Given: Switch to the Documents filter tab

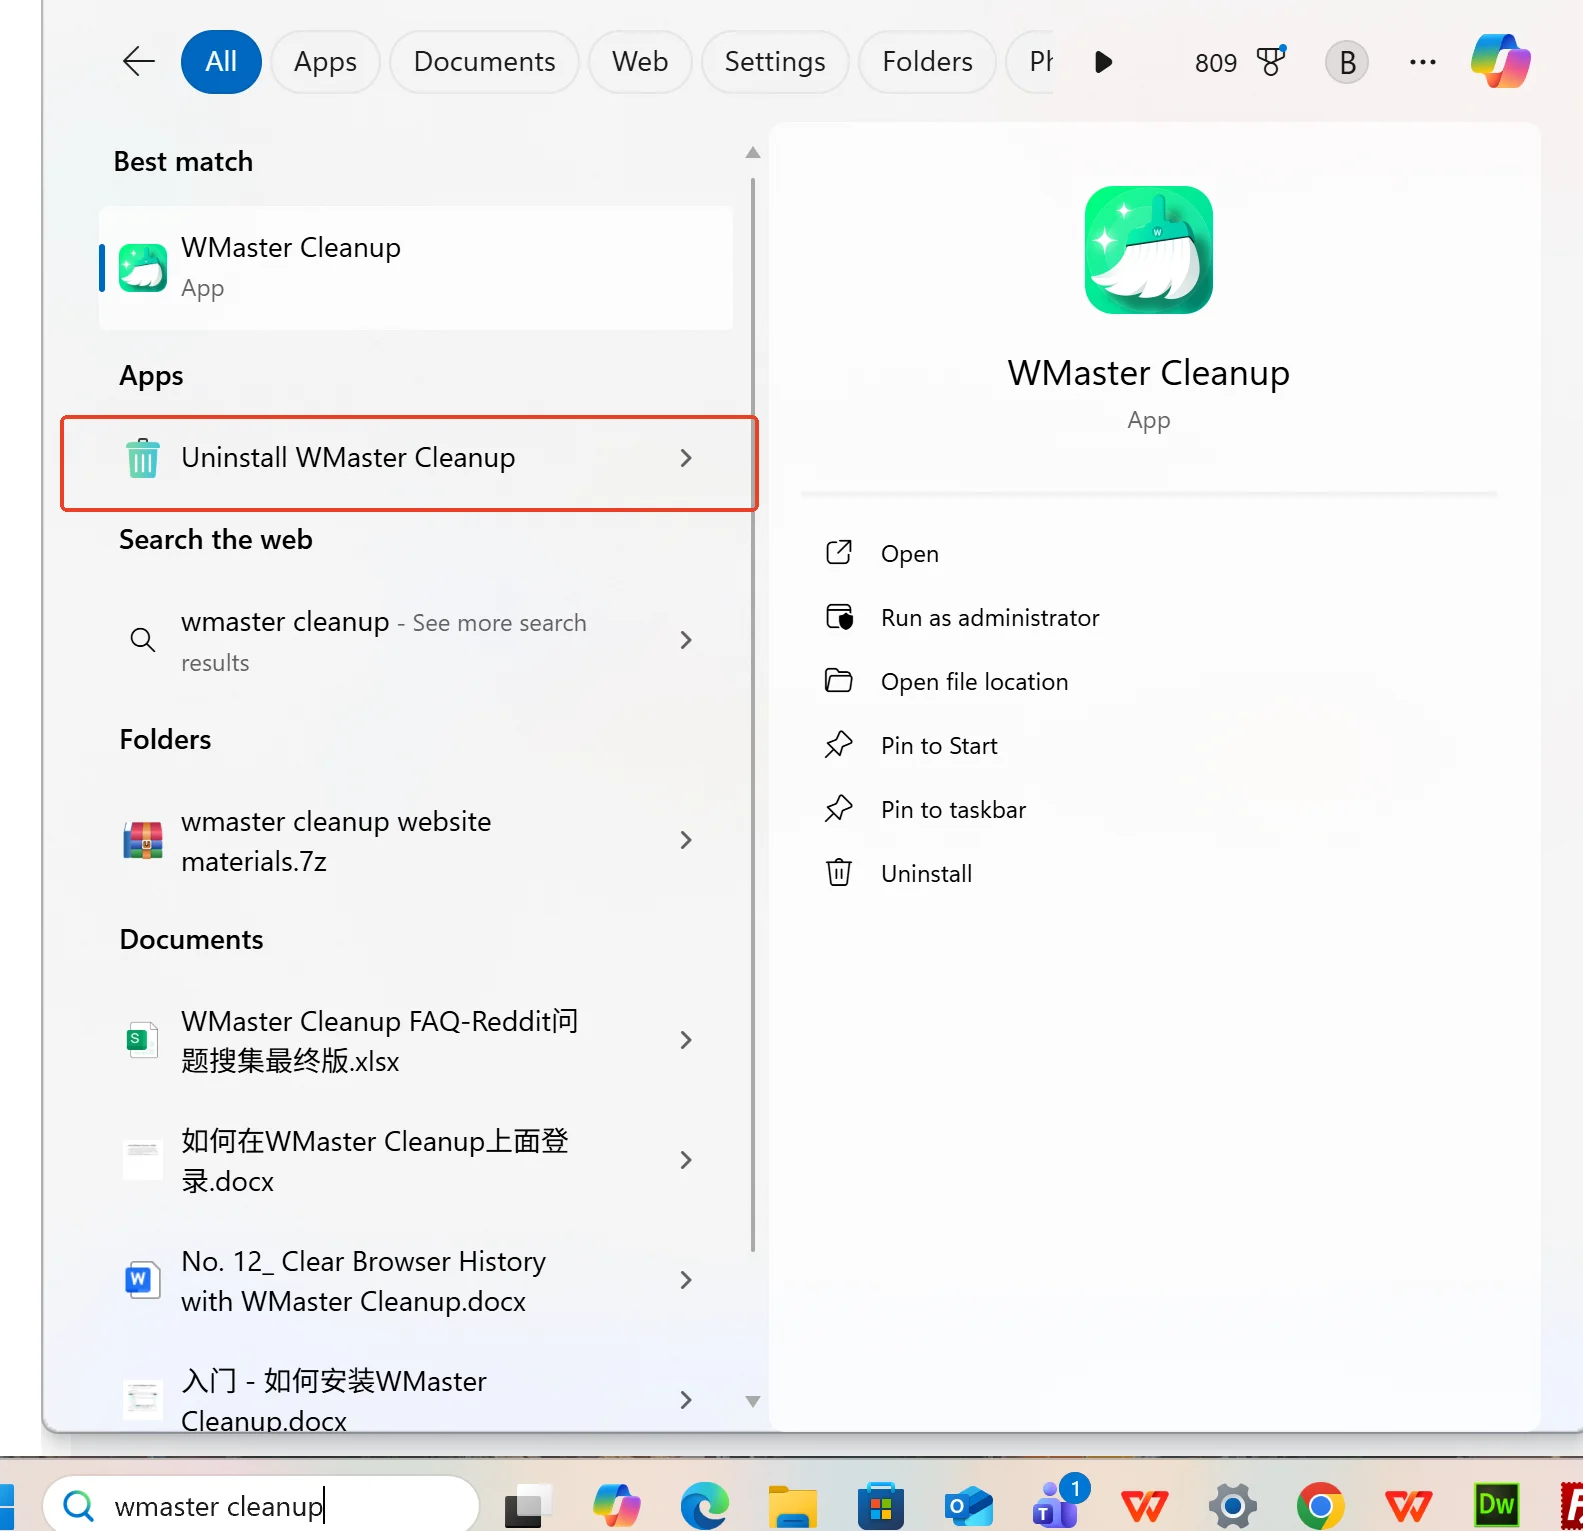Looking at the screenshot, I should tap(484, 62).
